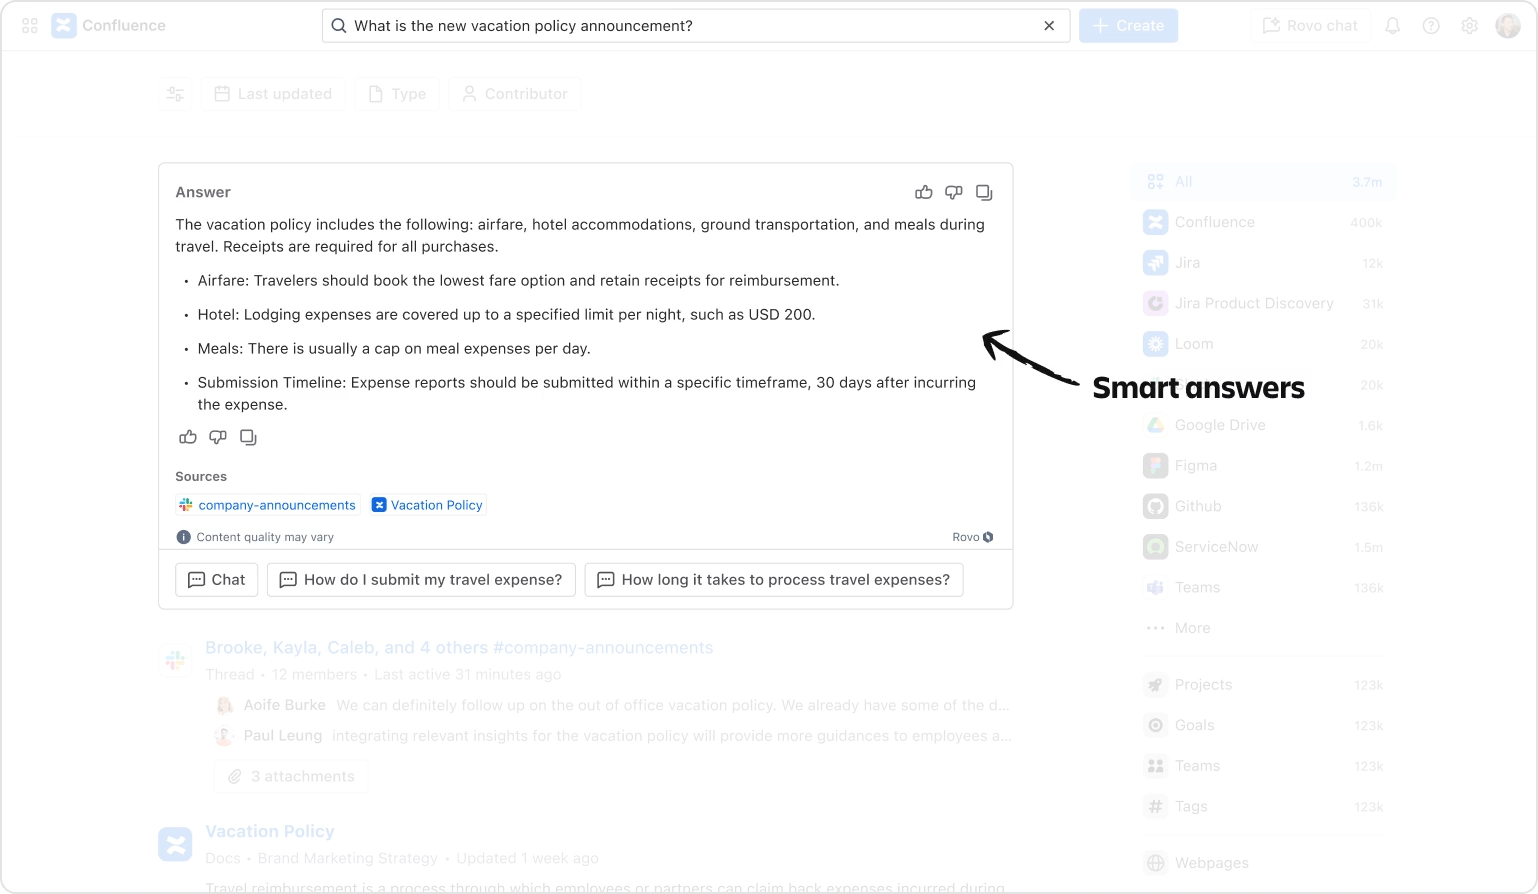Viewport: 1538px width, 894px height.
Task: Click copy icon below the answer text
Action: pyautogui.click(x=248, y=437)
